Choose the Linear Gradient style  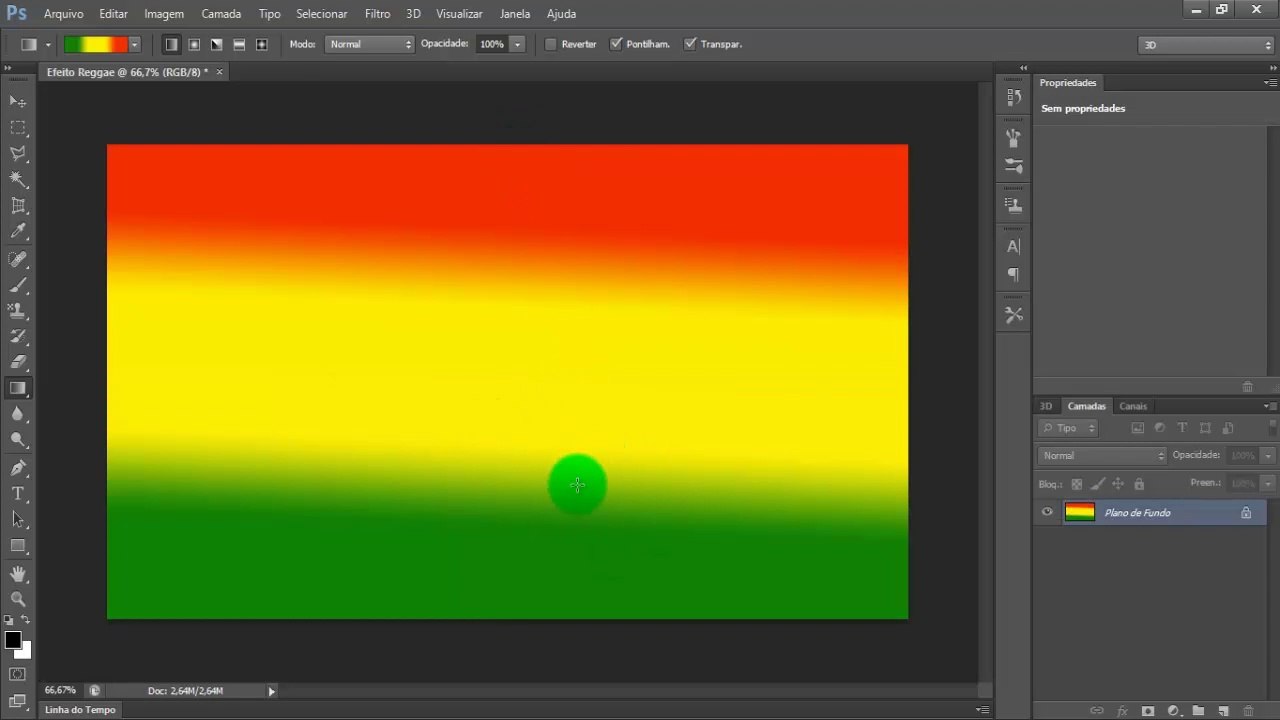[x=172, y=44]
